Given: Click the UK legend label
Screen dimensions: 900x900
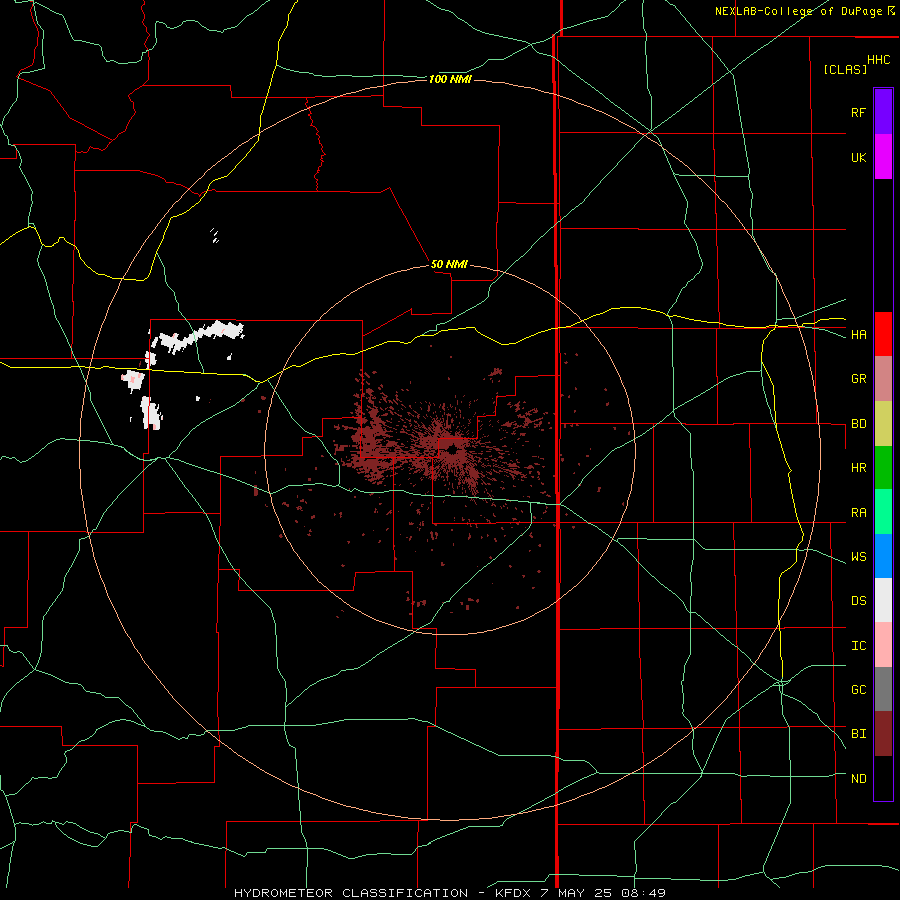Looking at the screenshot, I should 858,157.
